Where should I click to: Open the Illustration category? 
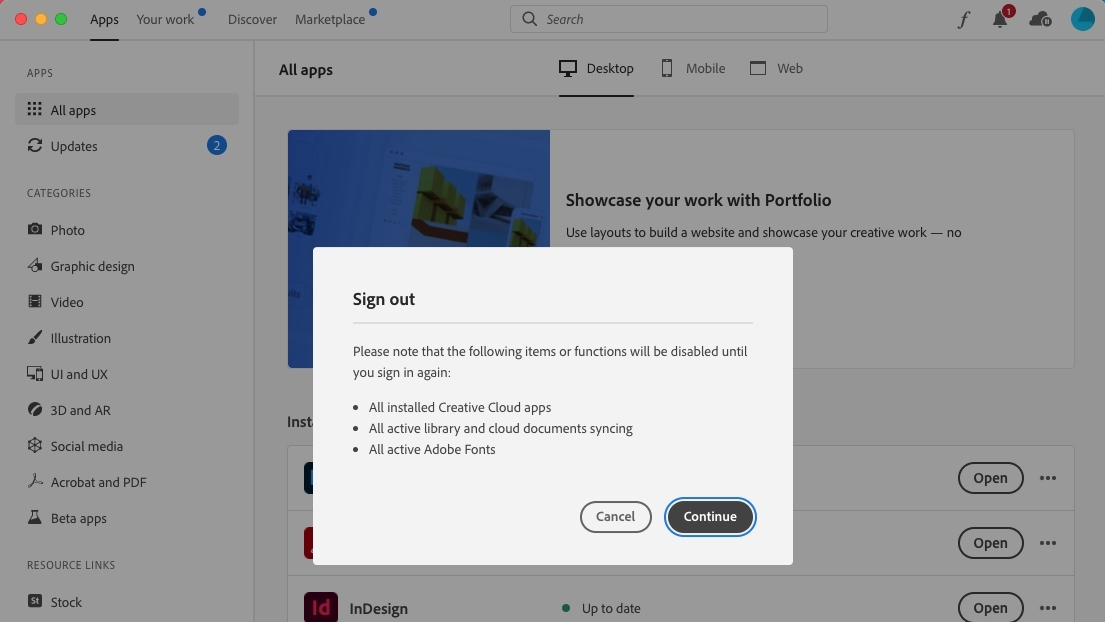tap(80, 338)
